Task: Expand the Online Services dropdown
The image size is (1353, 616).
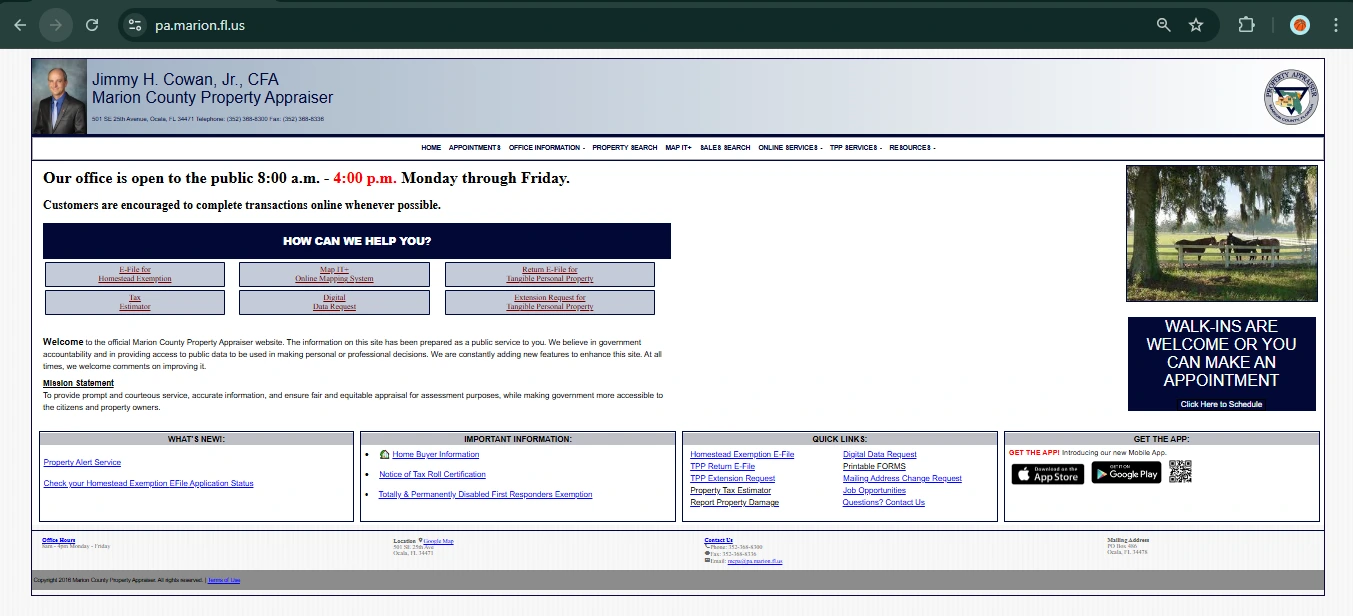Action: point(790,148)
